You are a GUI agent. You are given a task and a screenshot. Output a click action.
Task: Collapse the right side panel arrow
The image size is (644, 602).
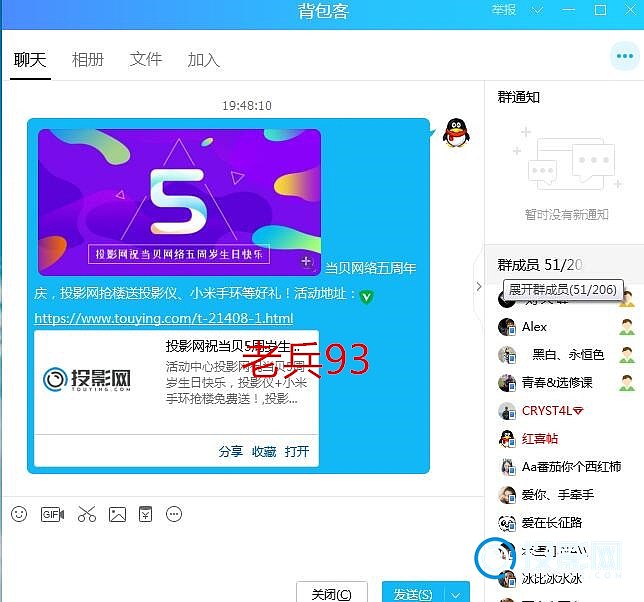tap(478, 287)
